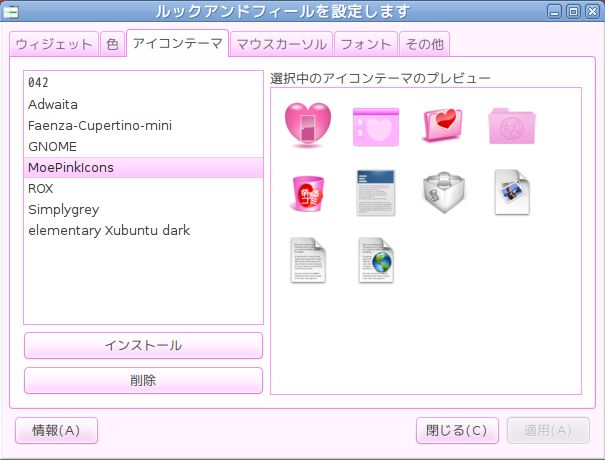Screen dimensions: 605x460
Task: Click the pink desktop window icon preview
Action: 375,125
